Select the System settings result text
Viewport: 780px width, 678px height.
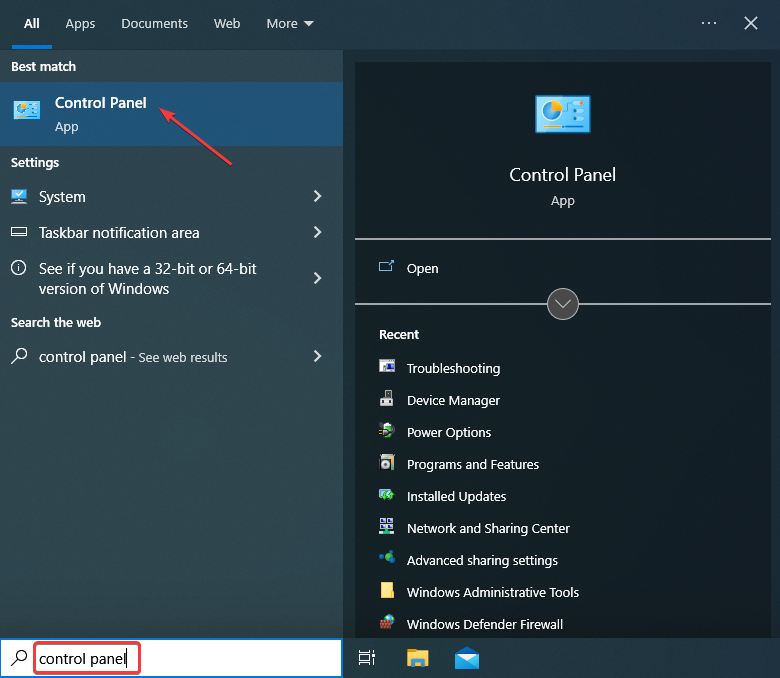(62, 196)
